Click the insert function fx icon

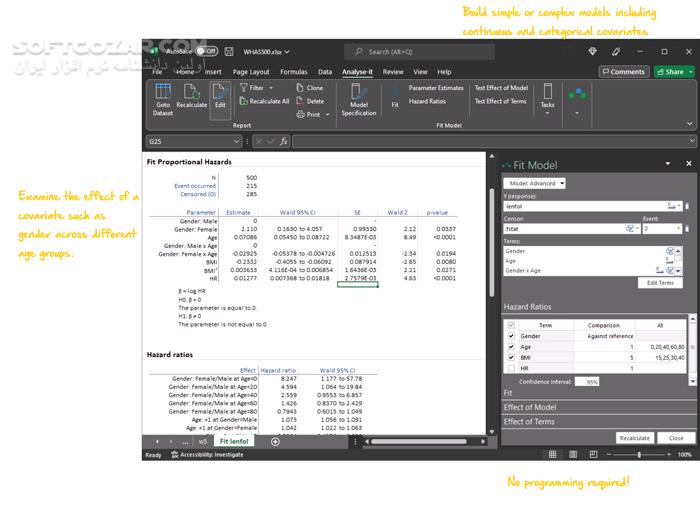click(283, 141)
